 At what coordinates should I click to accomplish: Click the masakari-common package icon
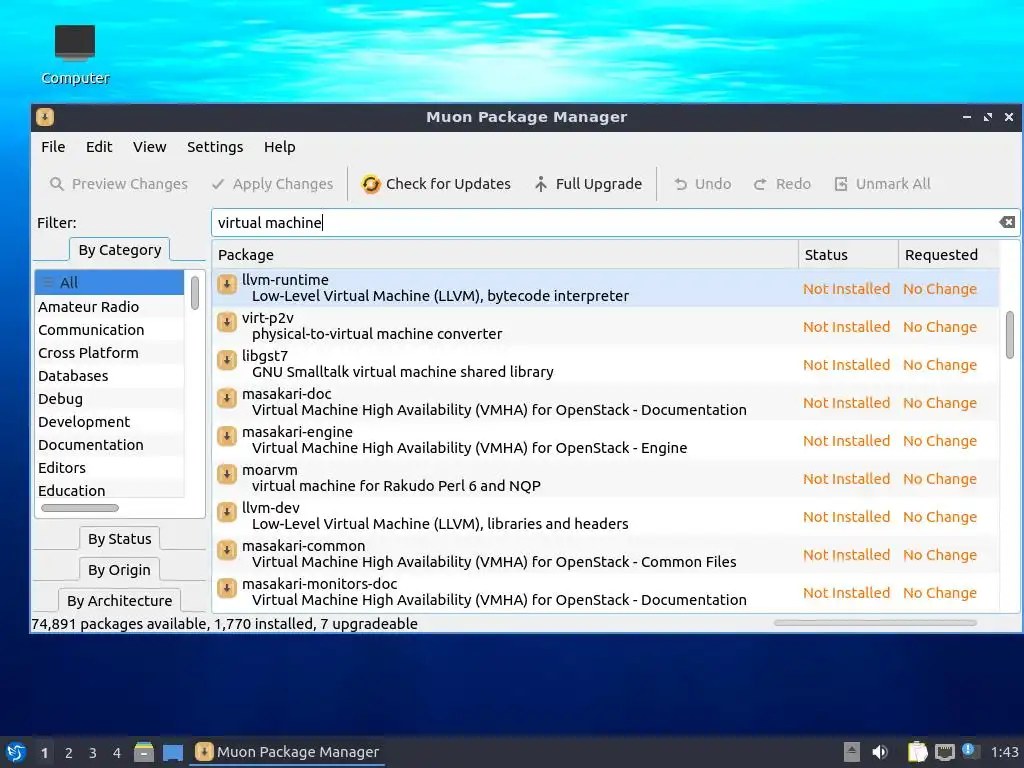click(227, 550)
